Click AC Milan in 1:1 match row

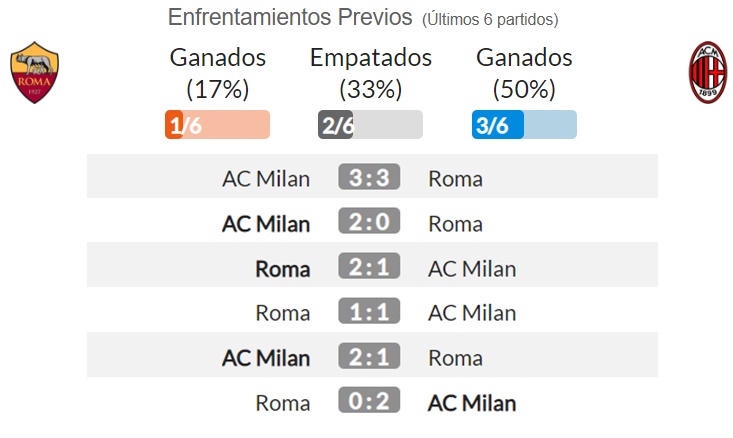coord(472,313)
